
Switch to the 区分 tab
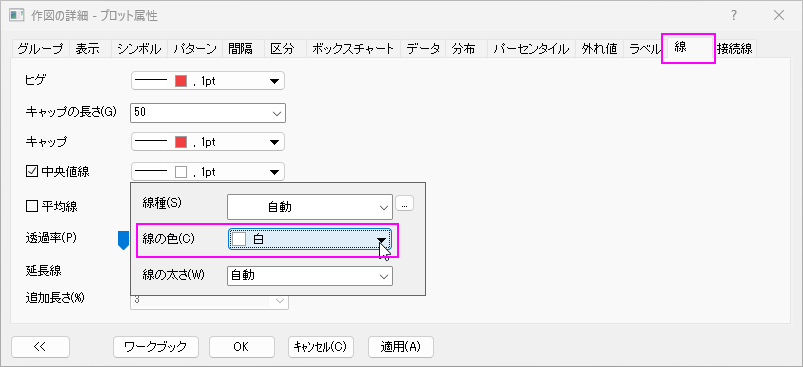285,49
